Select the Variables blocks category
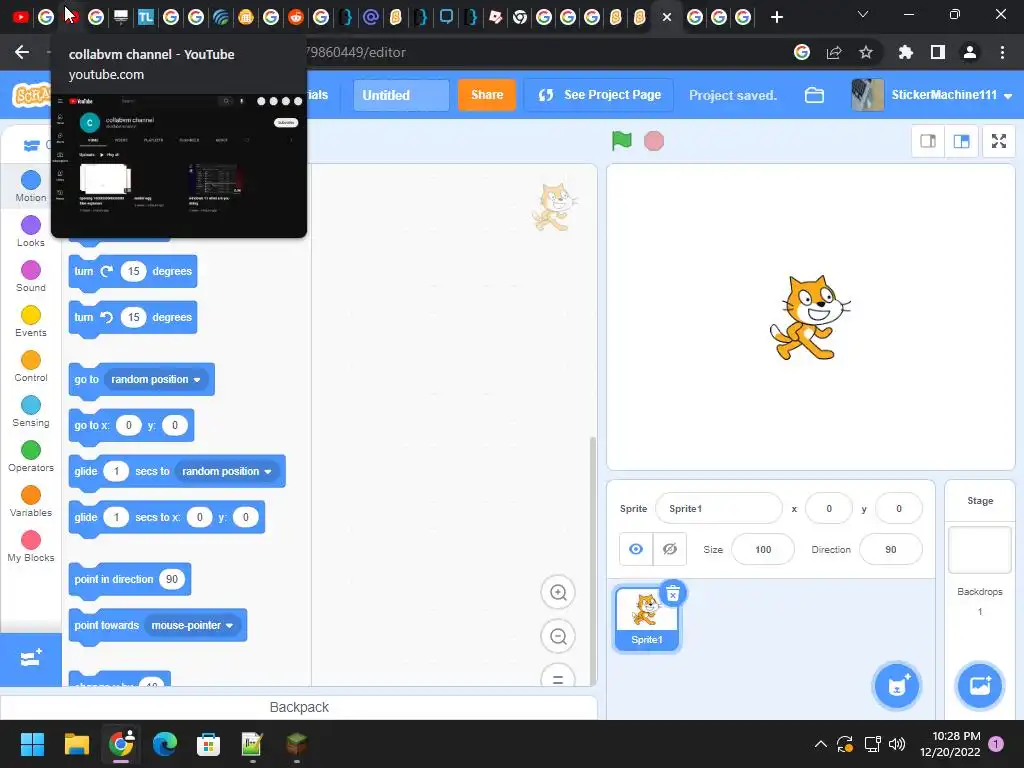This screenshot has width=1024, height=768. [x=31, y=502]
